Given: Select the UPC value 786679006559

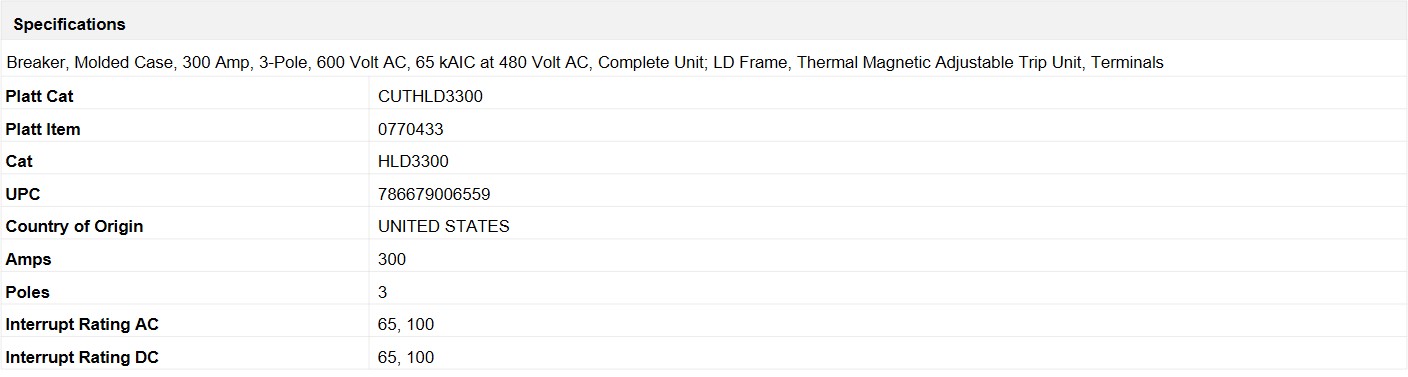Looking at the screenshot, I should point(434,194).
